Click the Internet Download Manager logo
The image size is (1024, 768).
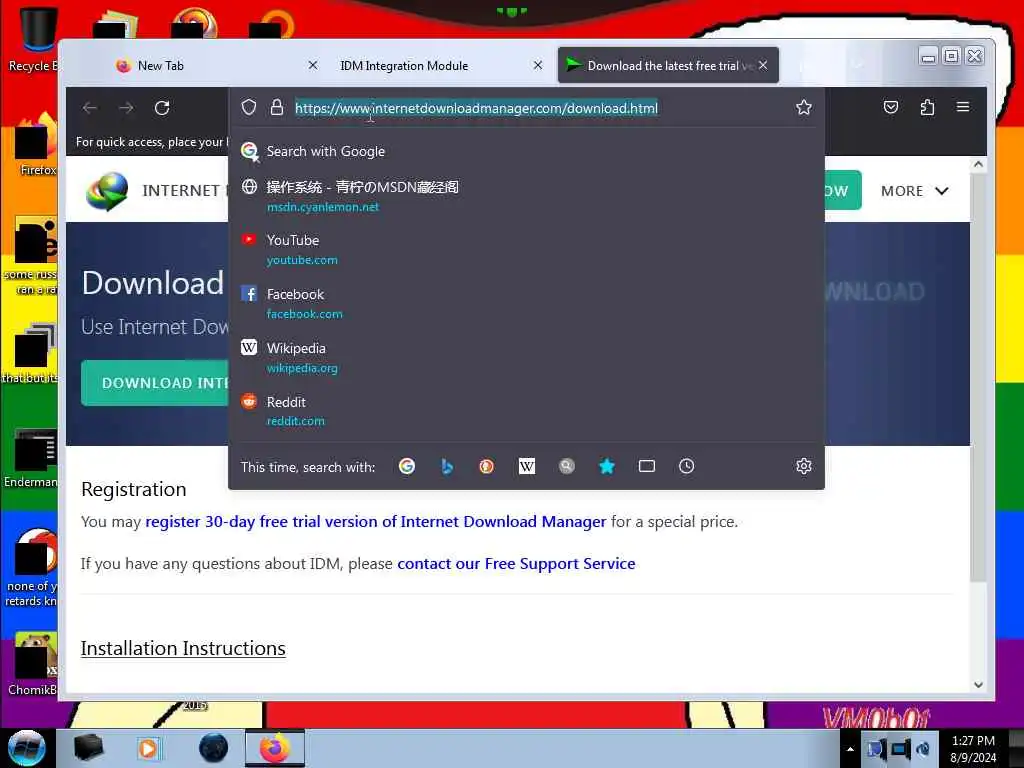pos(106,191)
